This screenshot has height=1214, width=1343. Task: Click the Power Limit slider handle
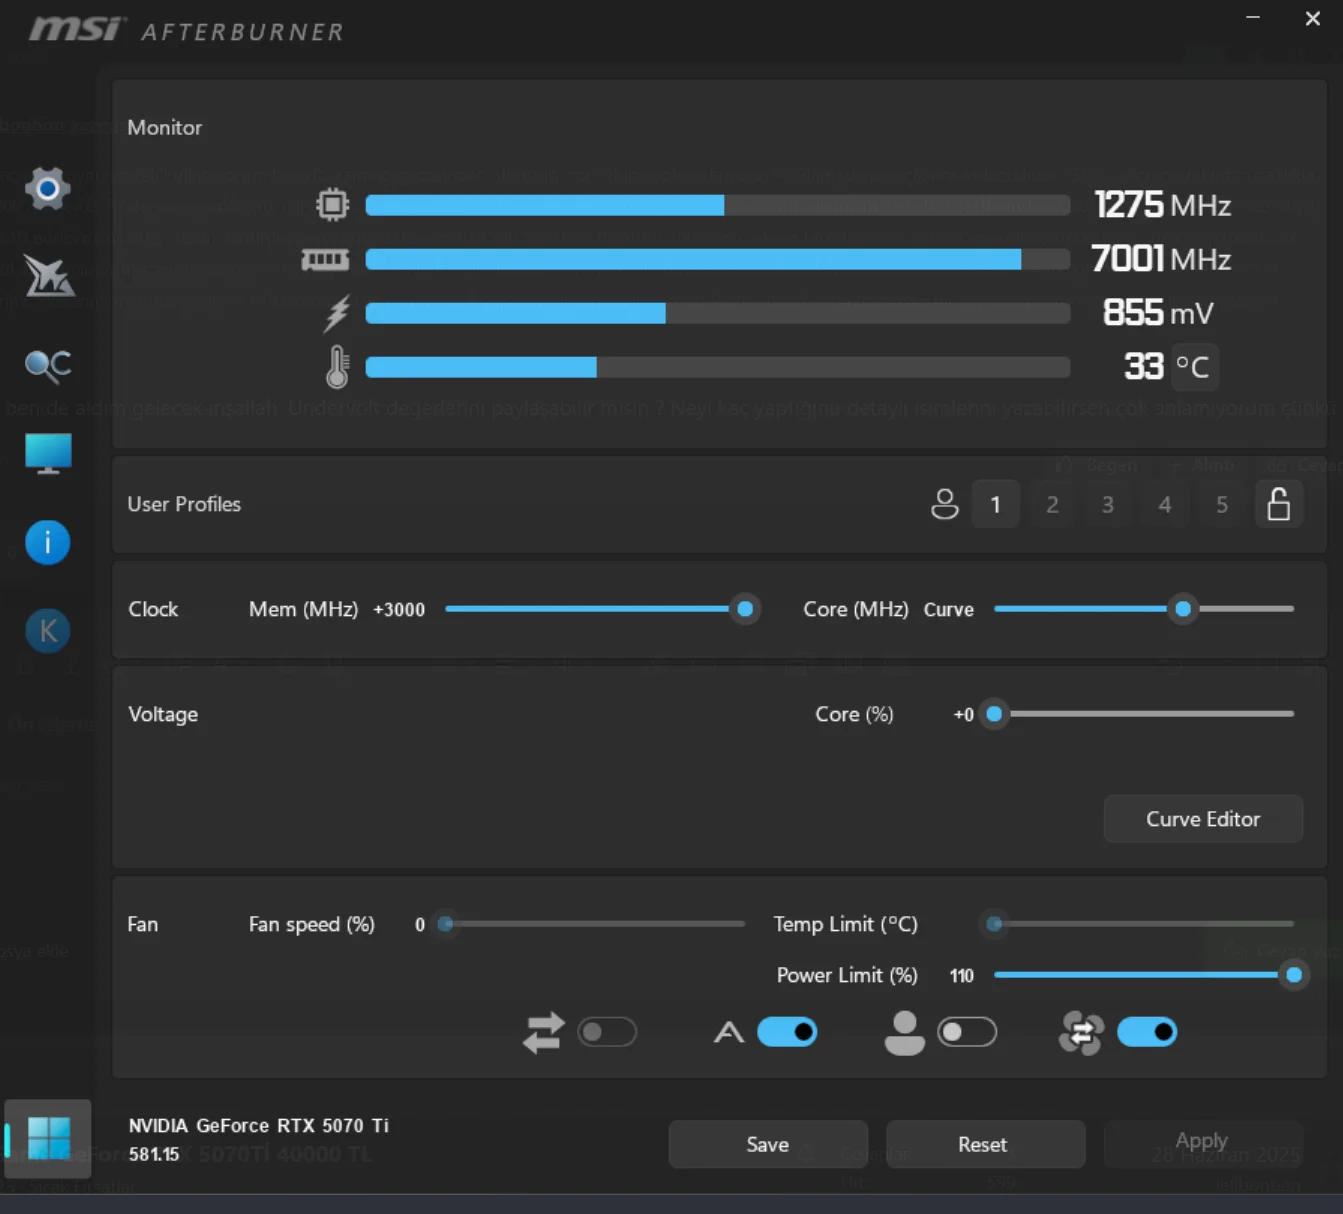point(1293,975)
